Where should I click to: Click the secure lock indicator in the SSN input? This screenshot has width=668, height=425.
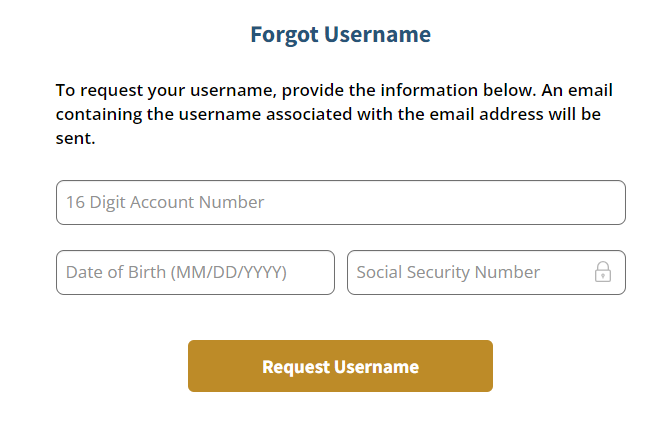[603, 272]
